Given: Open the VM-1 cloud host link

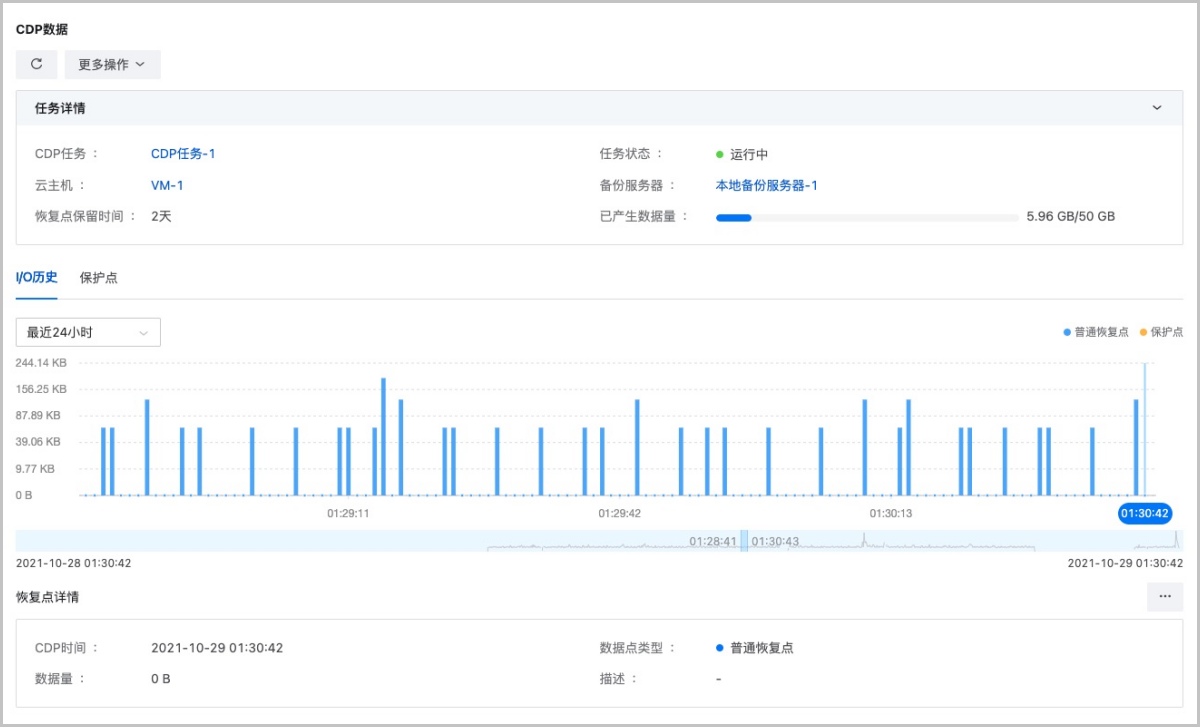Looking at the screenshot, I should click(167, 185).
